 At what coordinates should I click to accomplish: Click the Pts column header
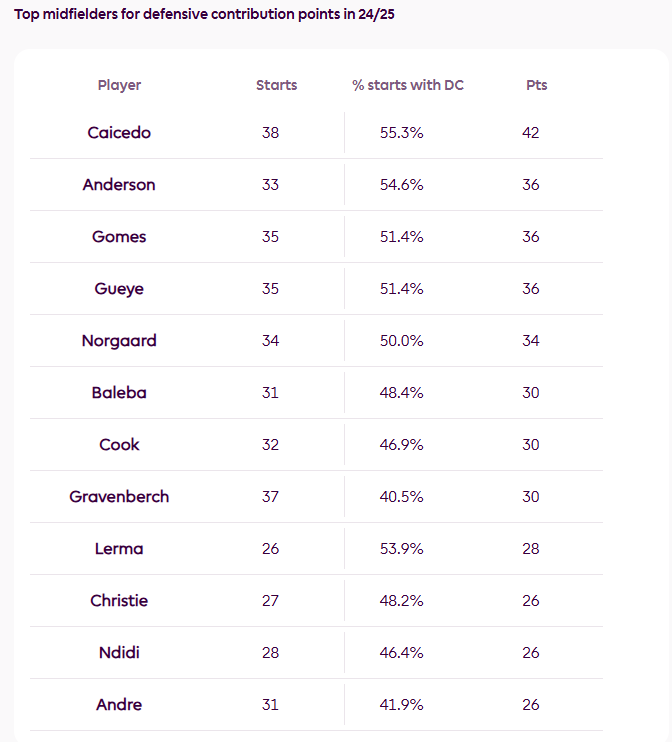pos(537,85)
